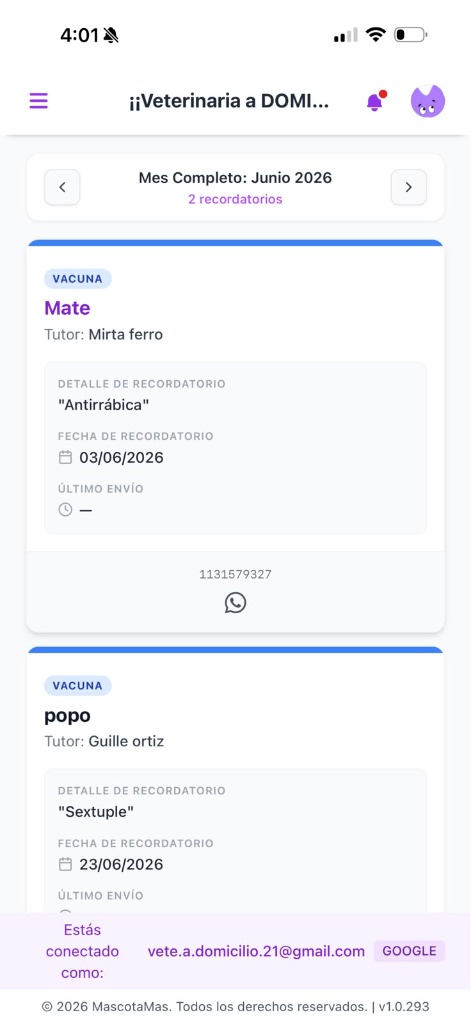Select the Mes Completo: Junio 2026 label
Viewport: 471px width, 1024px height.
pyautogui.click(x=235, y=178)
